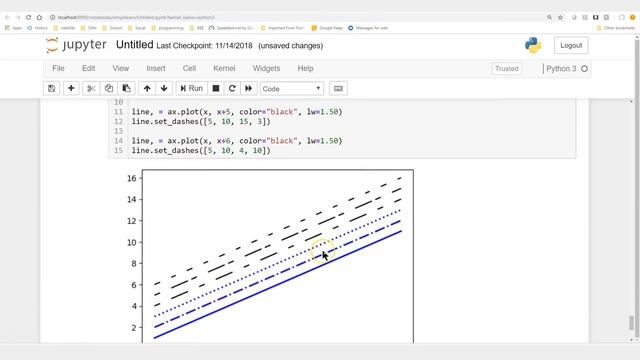640x360 pixels.
Task: Open the Imported From bookmarks folder
Action: [283, 28]
